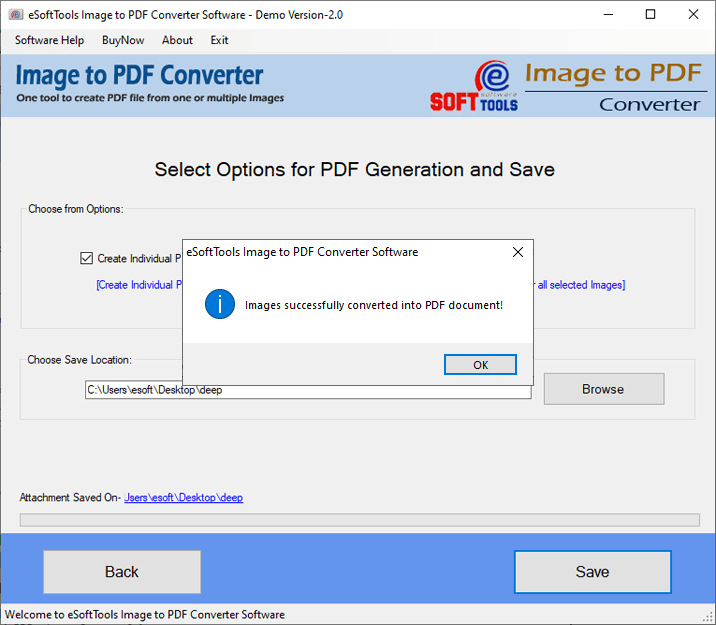Click the conversion progress bar

[x=359, y=520]
